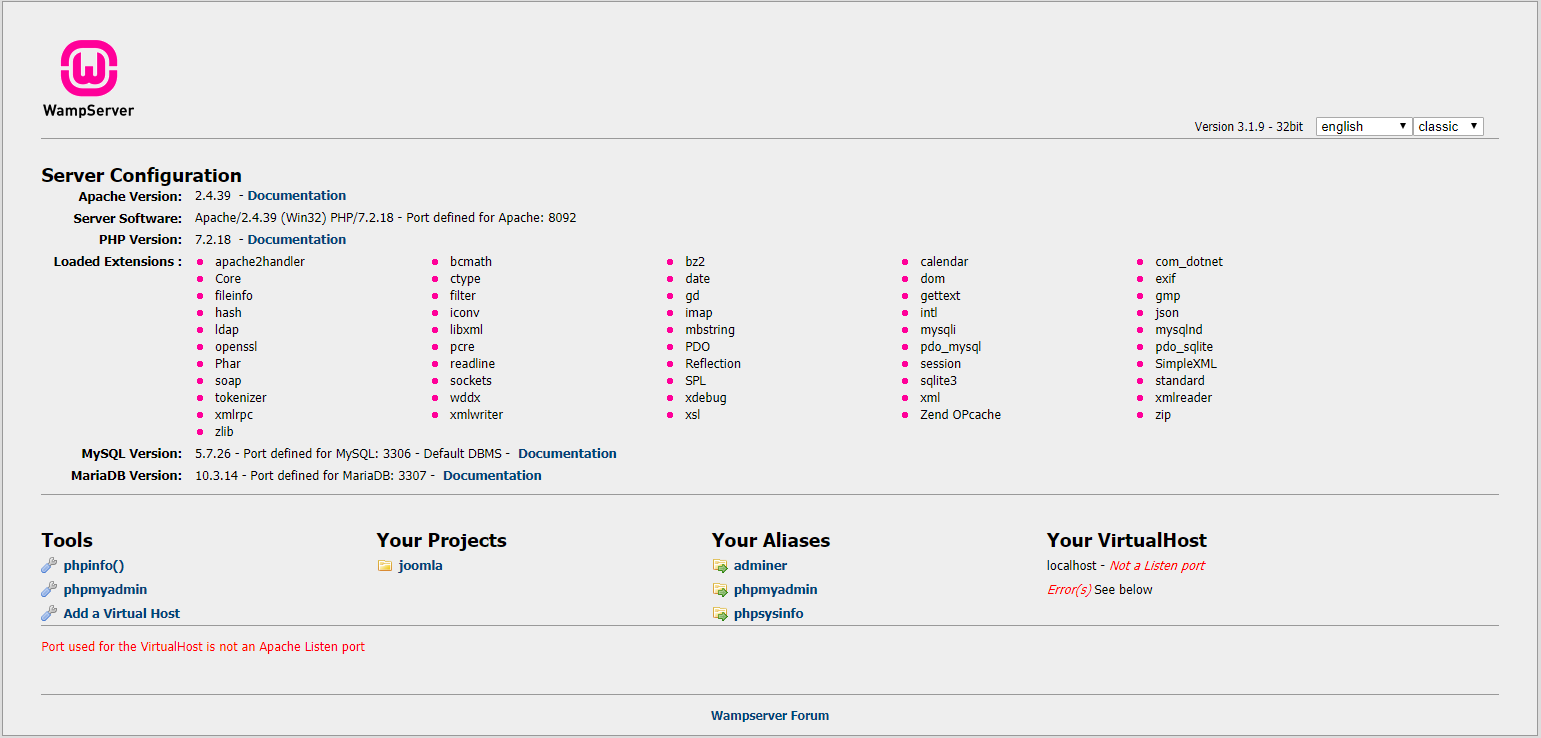1541x738 pixels.
Task: Click the Reflection extension entry
Action: [x=713, y=364]
